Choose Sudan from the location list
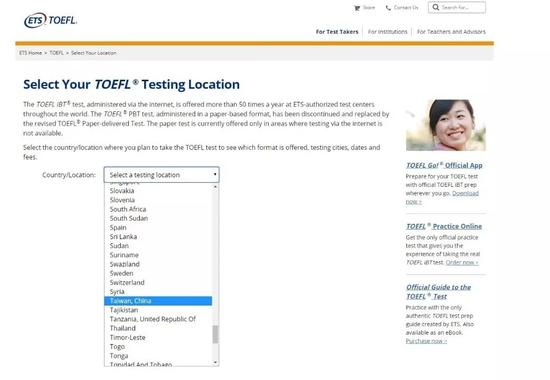The height and width of the screenshot is (380, 550). click(158, 246)
